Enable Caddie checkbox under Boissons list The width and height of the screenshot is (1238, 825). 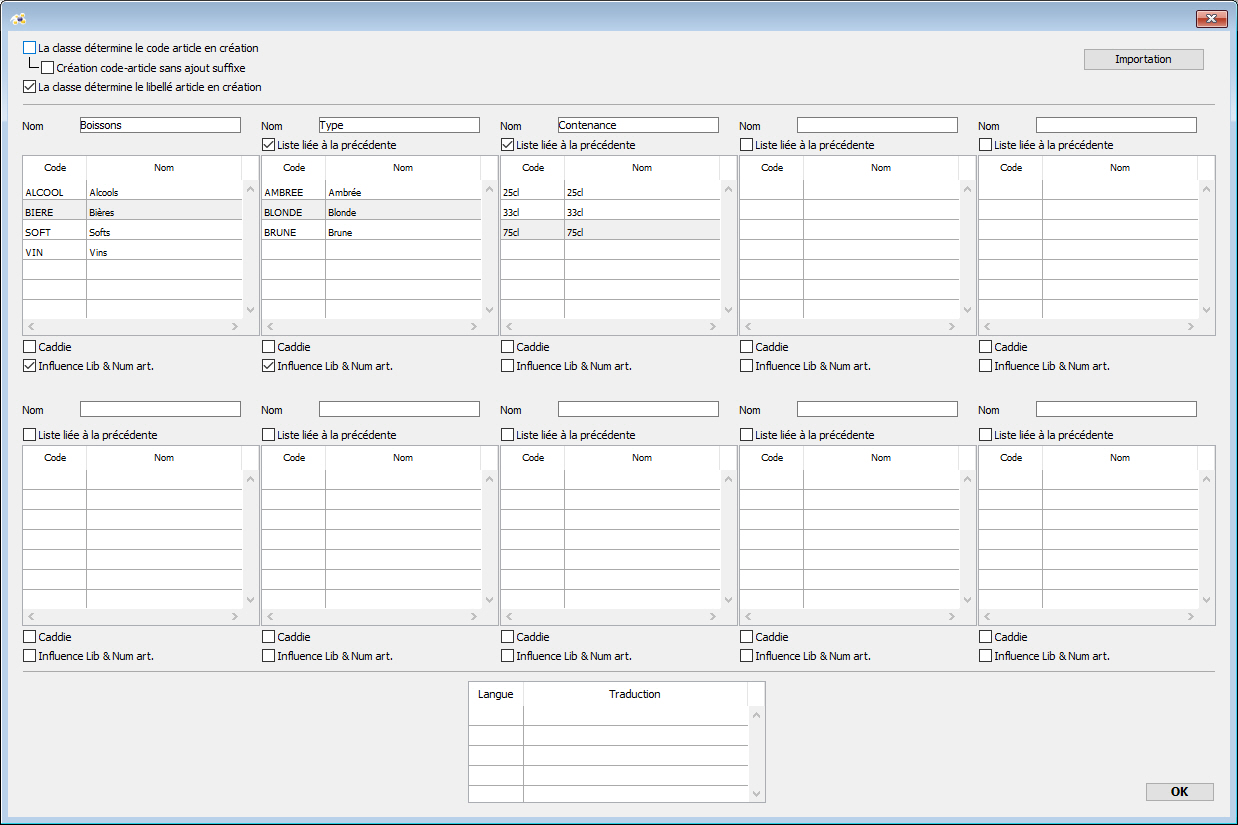pyautogui.click(x=29, y=347)
